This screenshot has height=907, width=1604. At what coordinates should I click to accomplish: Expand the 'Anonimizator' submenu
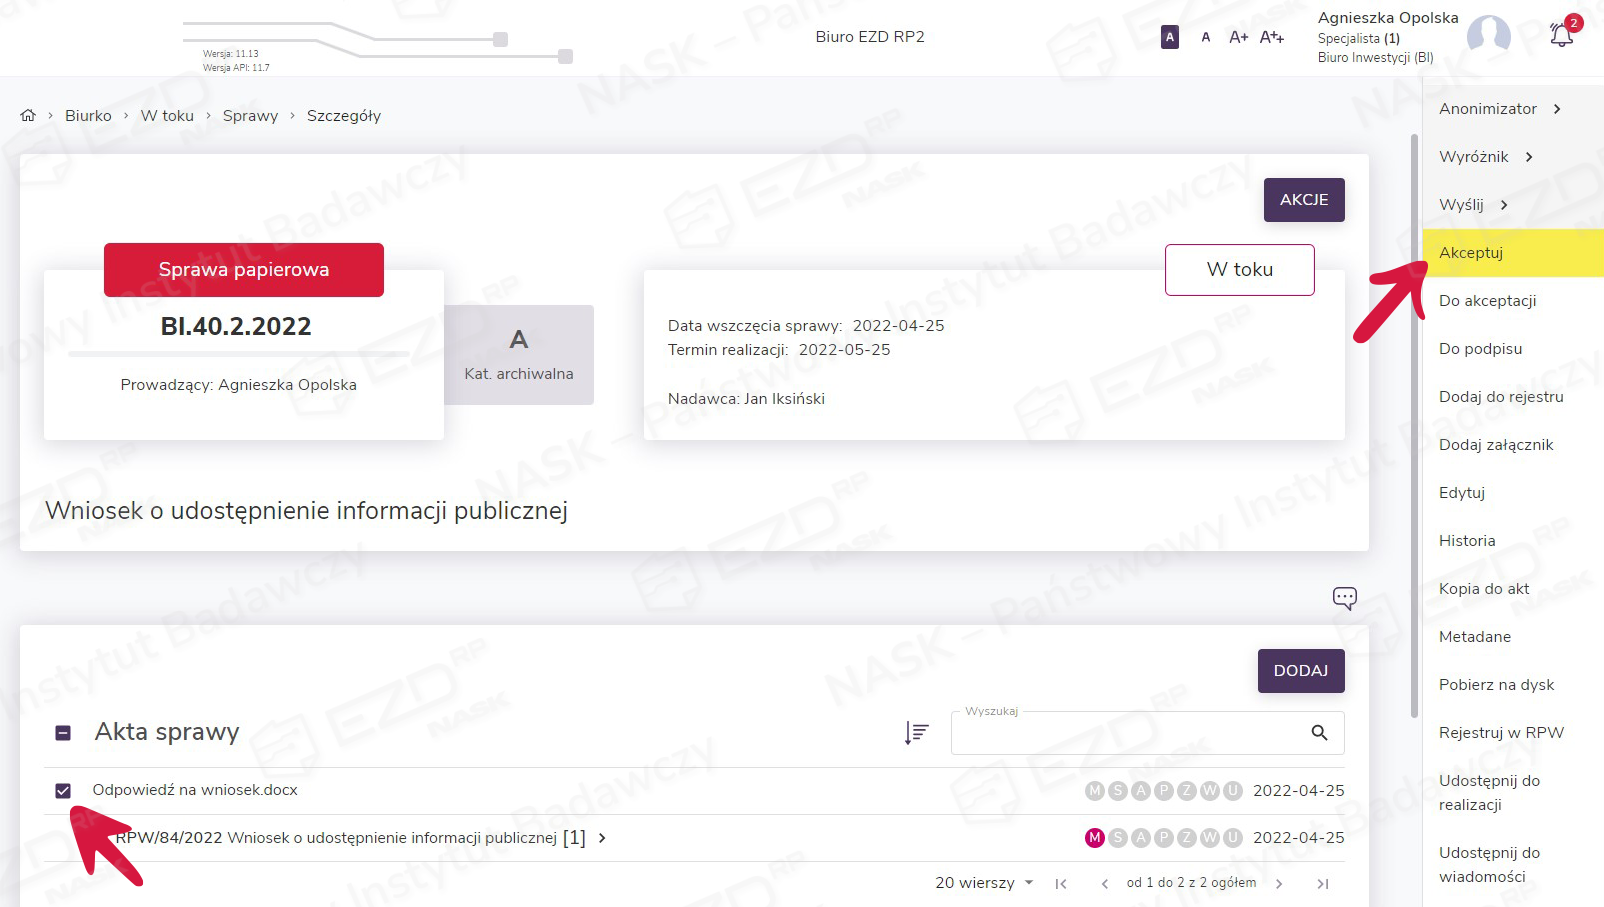[1499, 109]
